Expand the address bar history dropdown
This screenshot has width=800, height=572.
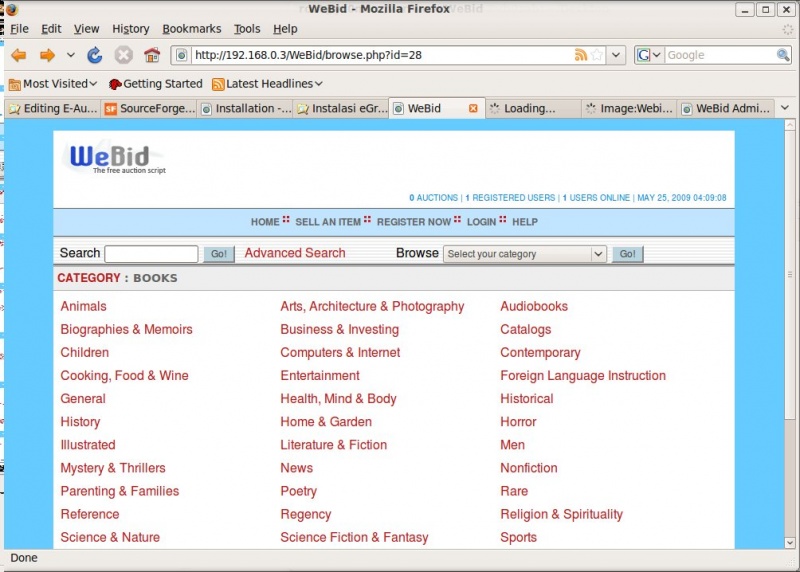617,55
